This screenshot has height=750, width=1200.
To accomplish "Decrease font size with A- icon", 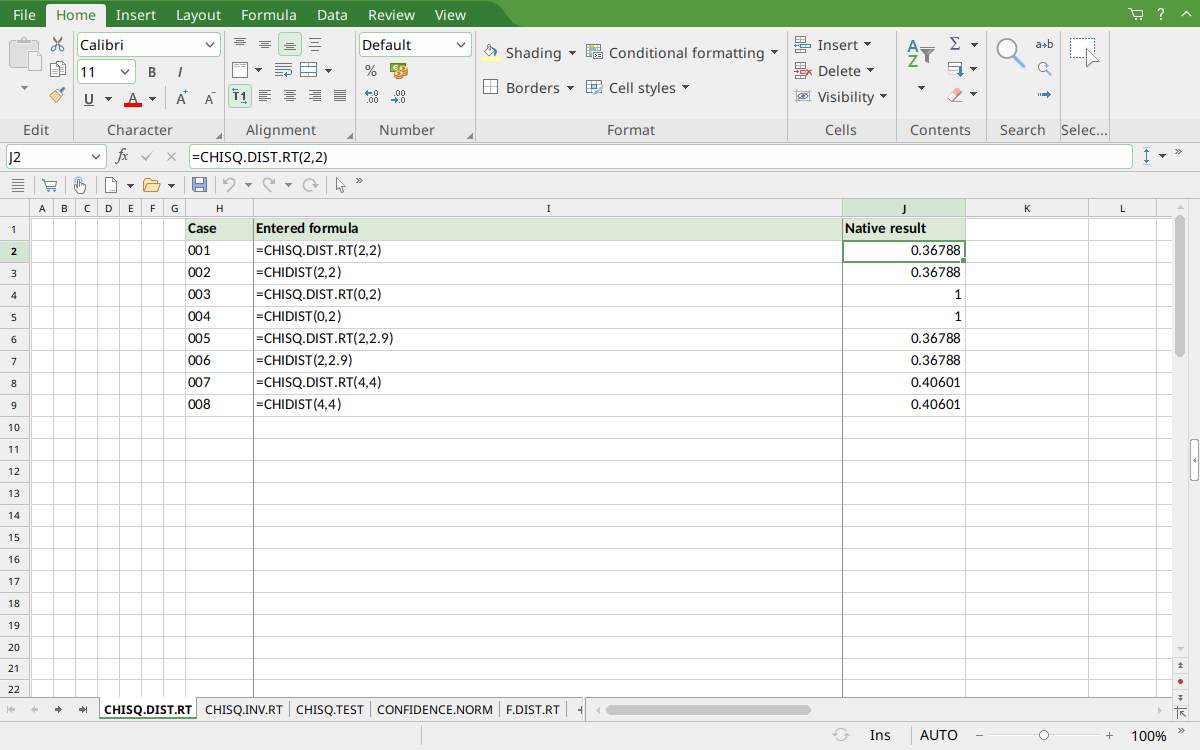I will click(209, 98).
